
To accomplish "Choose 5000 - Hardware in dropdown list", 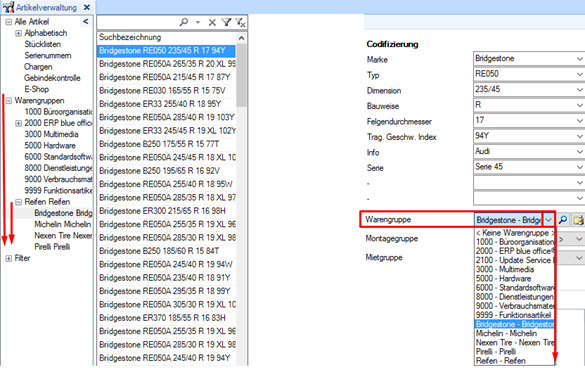I will [x=515, y=278].
